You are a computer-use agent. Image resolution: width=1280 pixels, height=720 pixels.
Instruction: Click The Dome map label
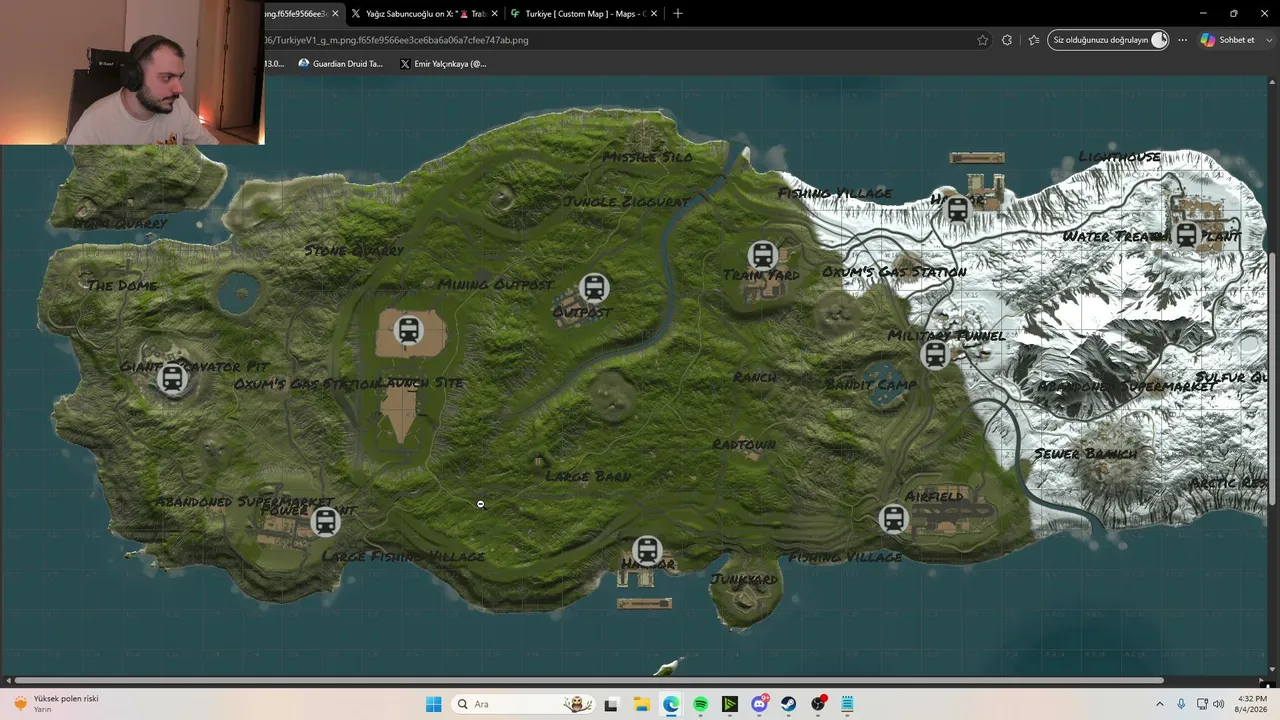tap(122, 286)
